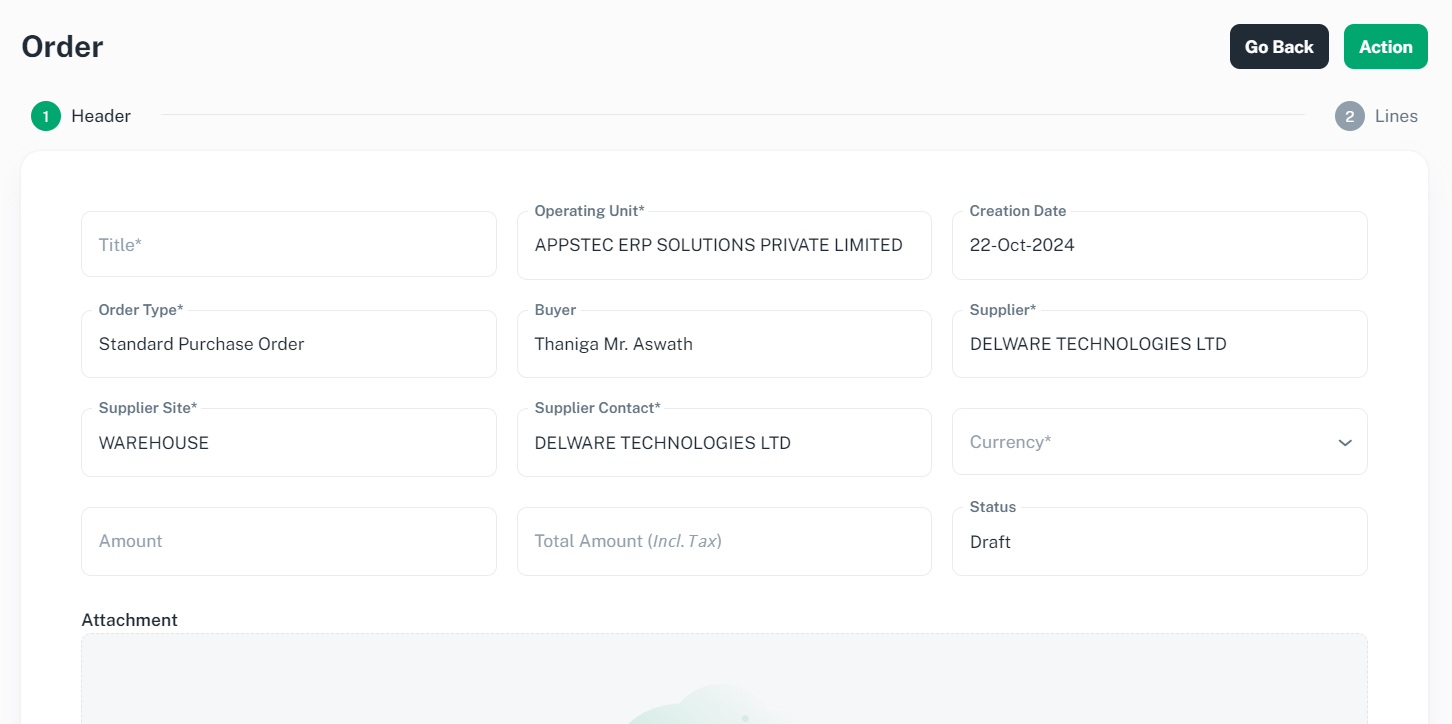This screenshot has height=724, width=1452.
Task: Click the step 2 circle icon
Action: (x=1349, y=116)
